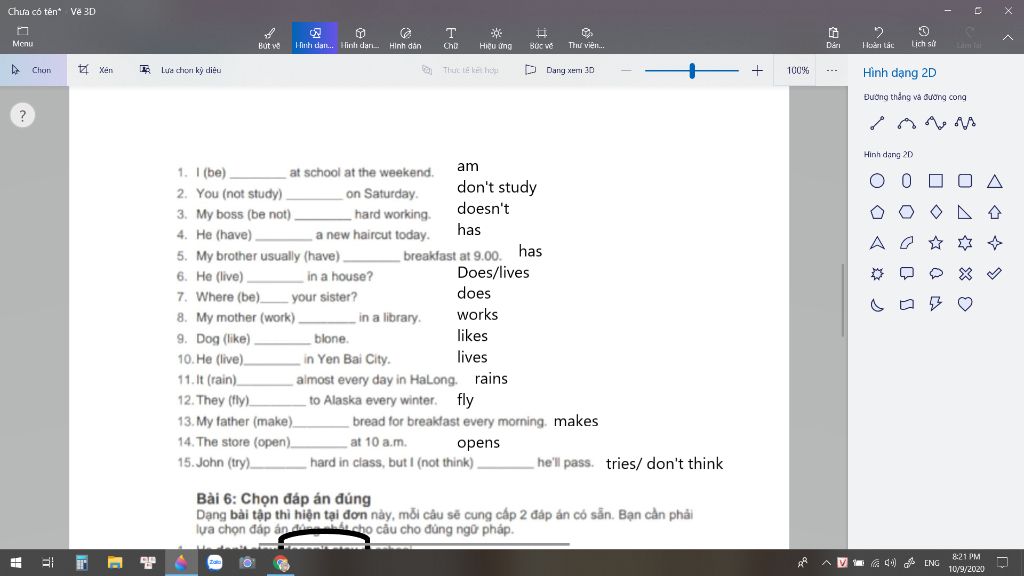
Task: Select the square speech bubble shape
Action: point(906,274)
